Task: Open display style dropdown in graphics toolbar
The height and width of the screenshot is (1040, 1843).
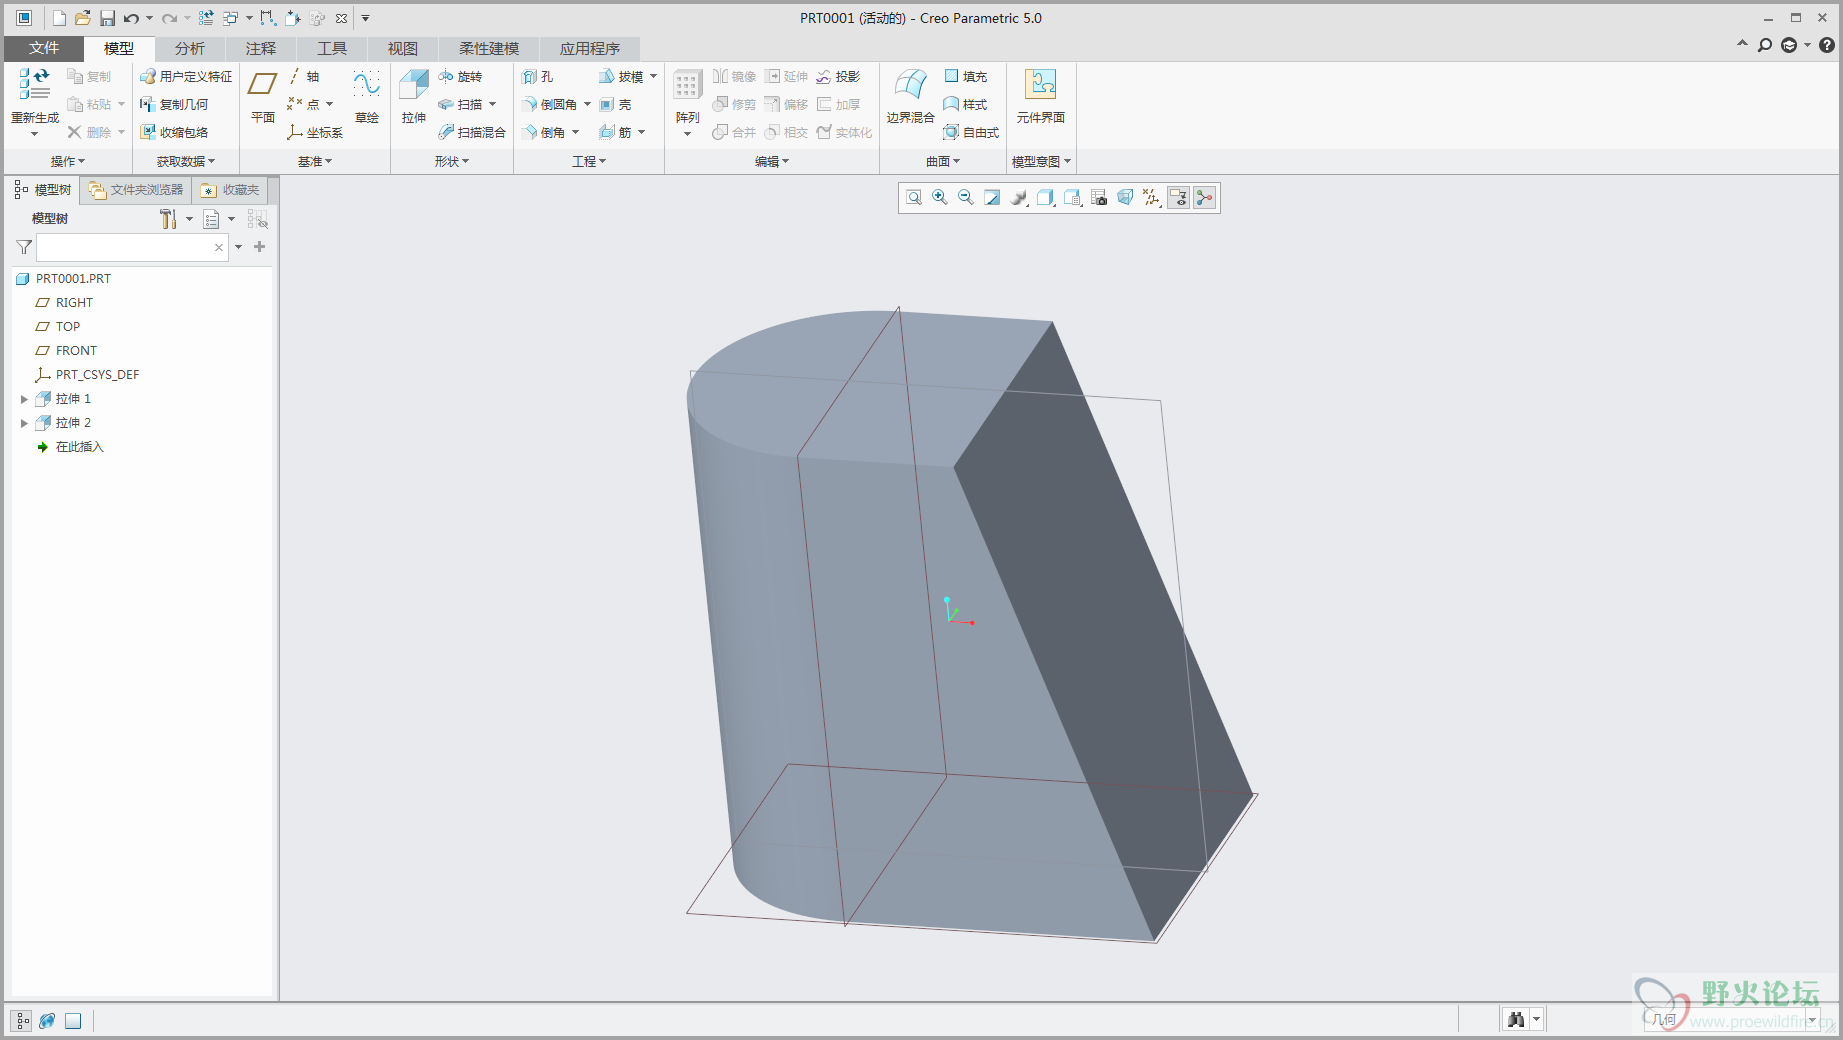Action: [1045, 198]
